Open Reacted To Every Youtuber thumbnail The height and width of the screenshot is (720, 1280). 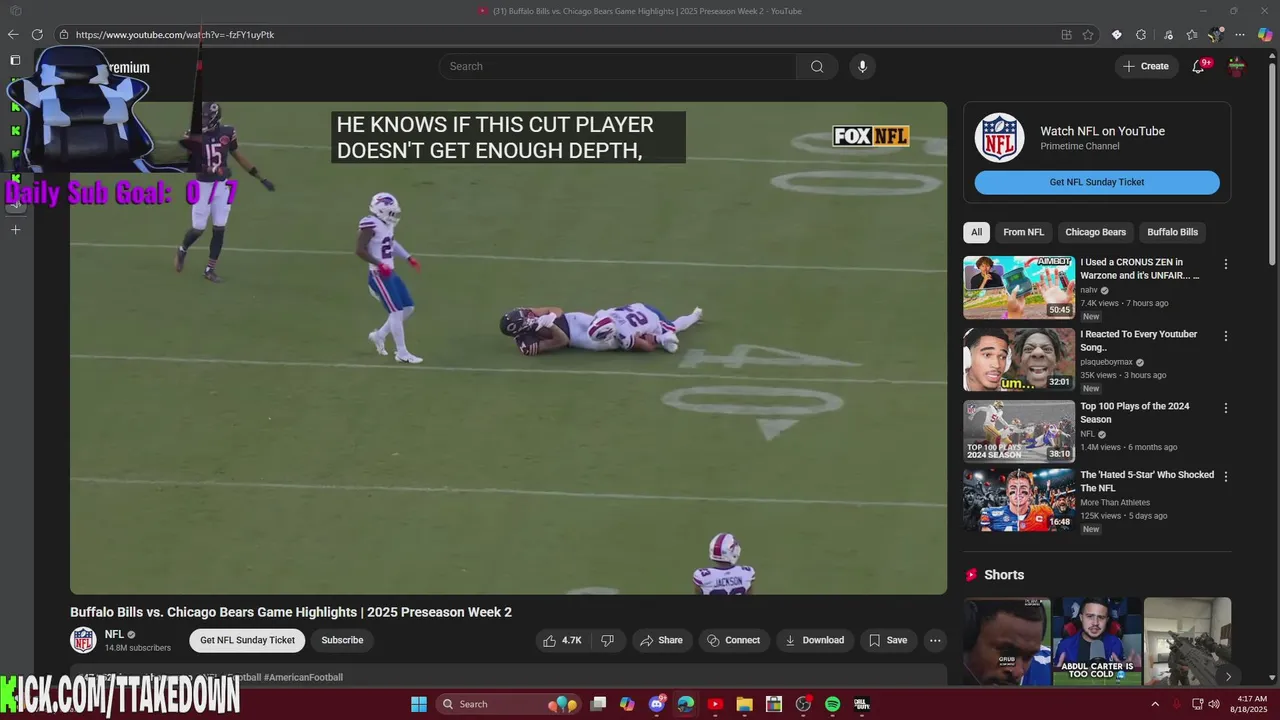(x=1019, y=359)
